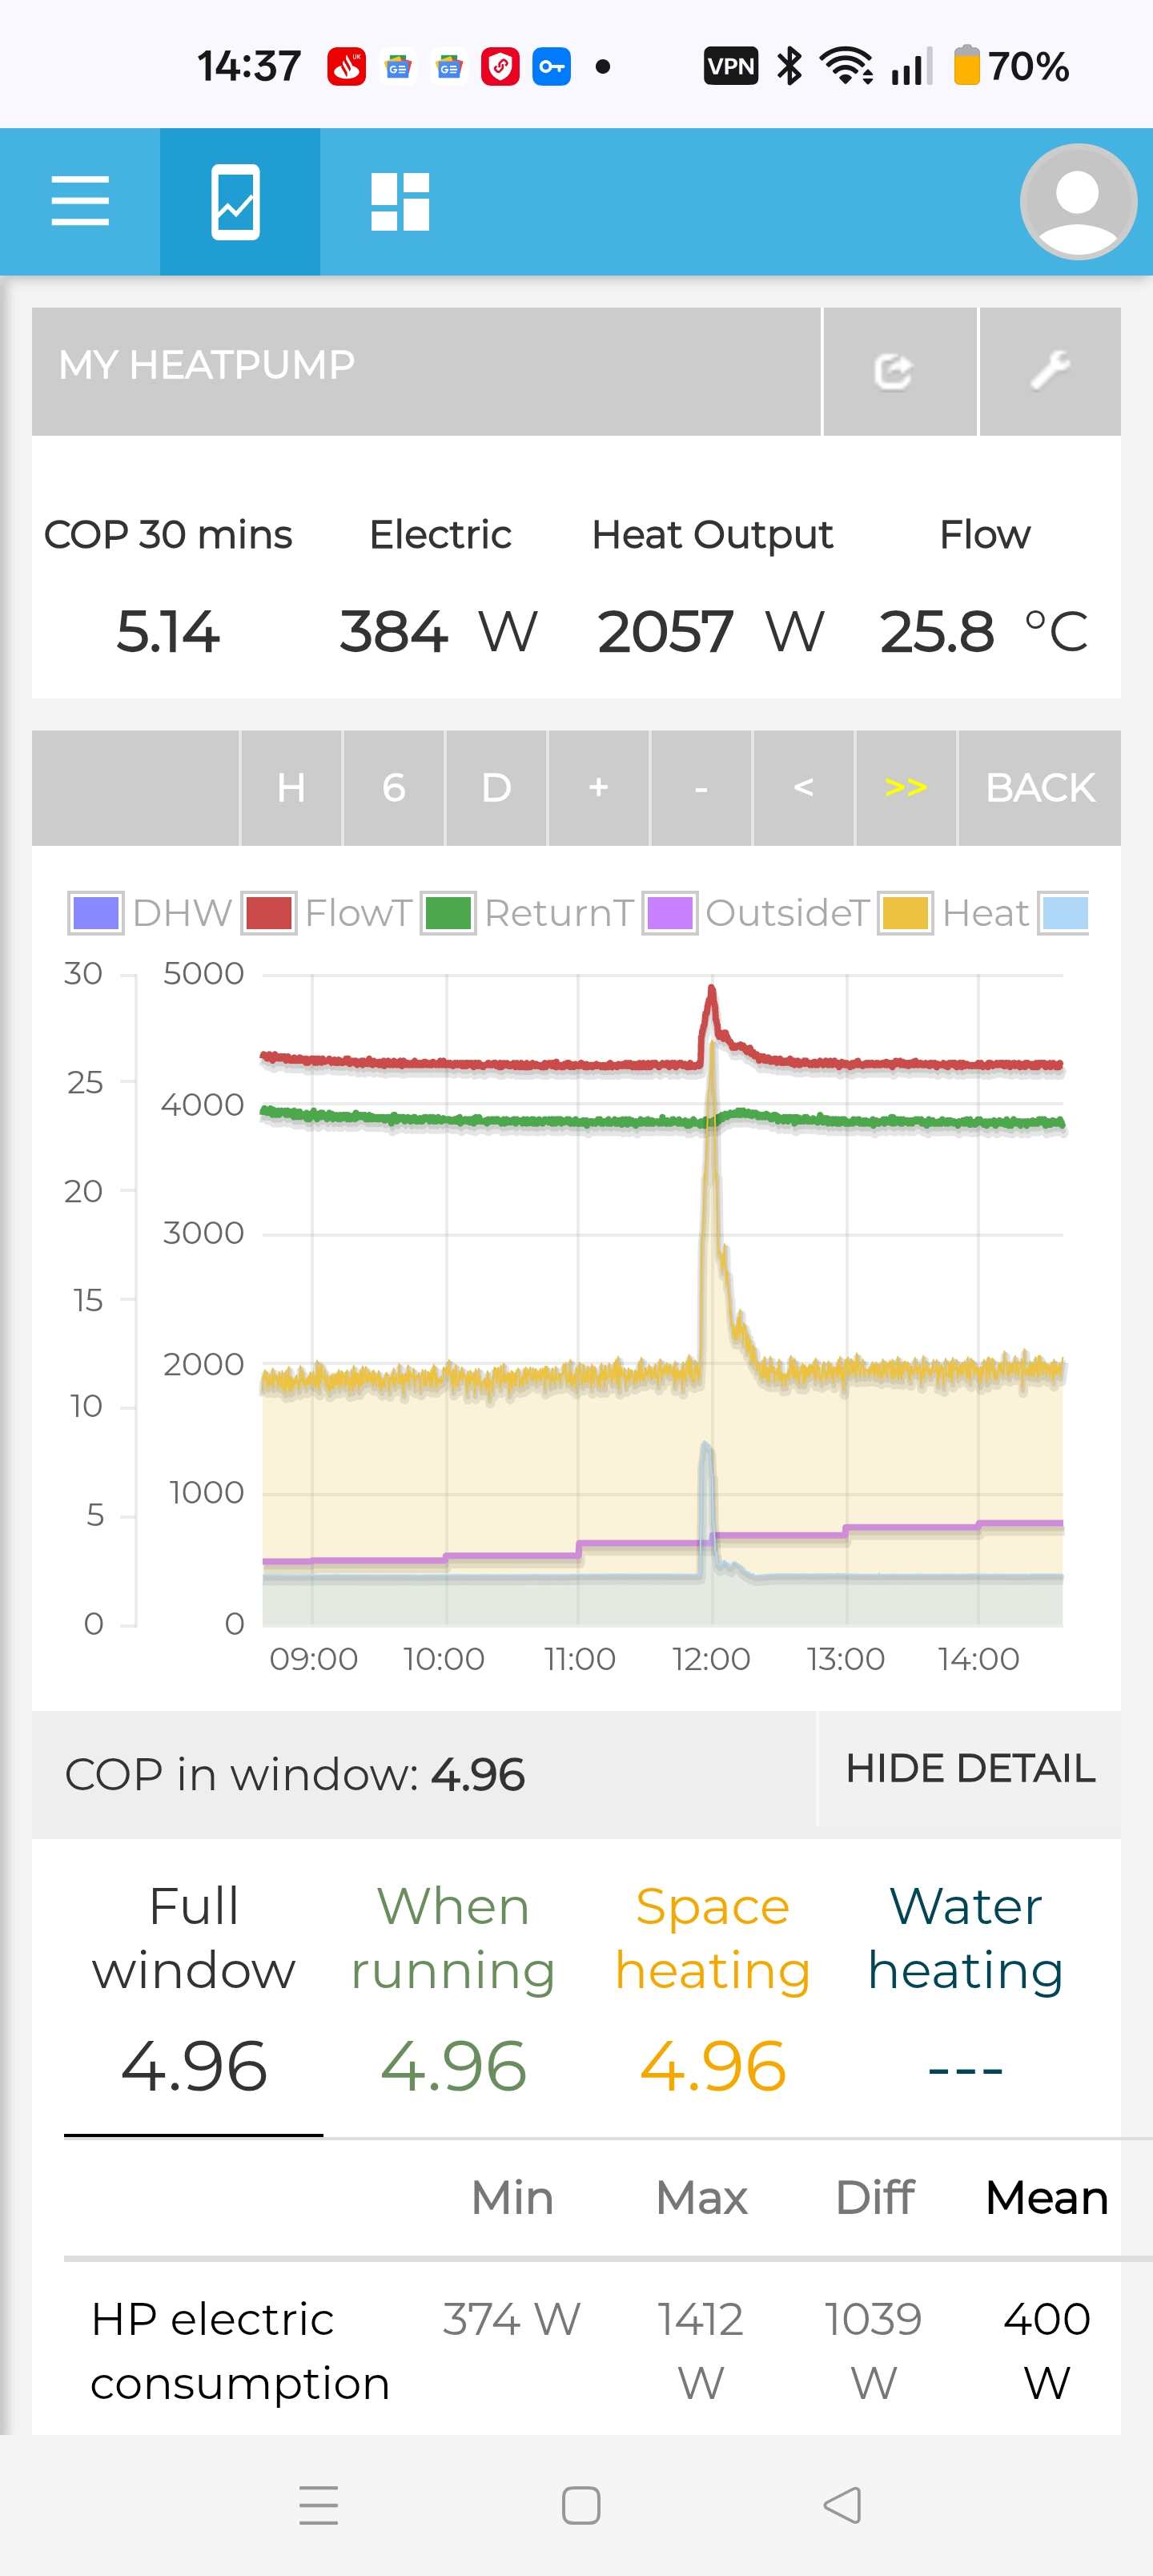Screen dimensions: 1153x2576
Task: Open the dashboards grid icon
Action: pyautogui.click(x=400, y=201)
